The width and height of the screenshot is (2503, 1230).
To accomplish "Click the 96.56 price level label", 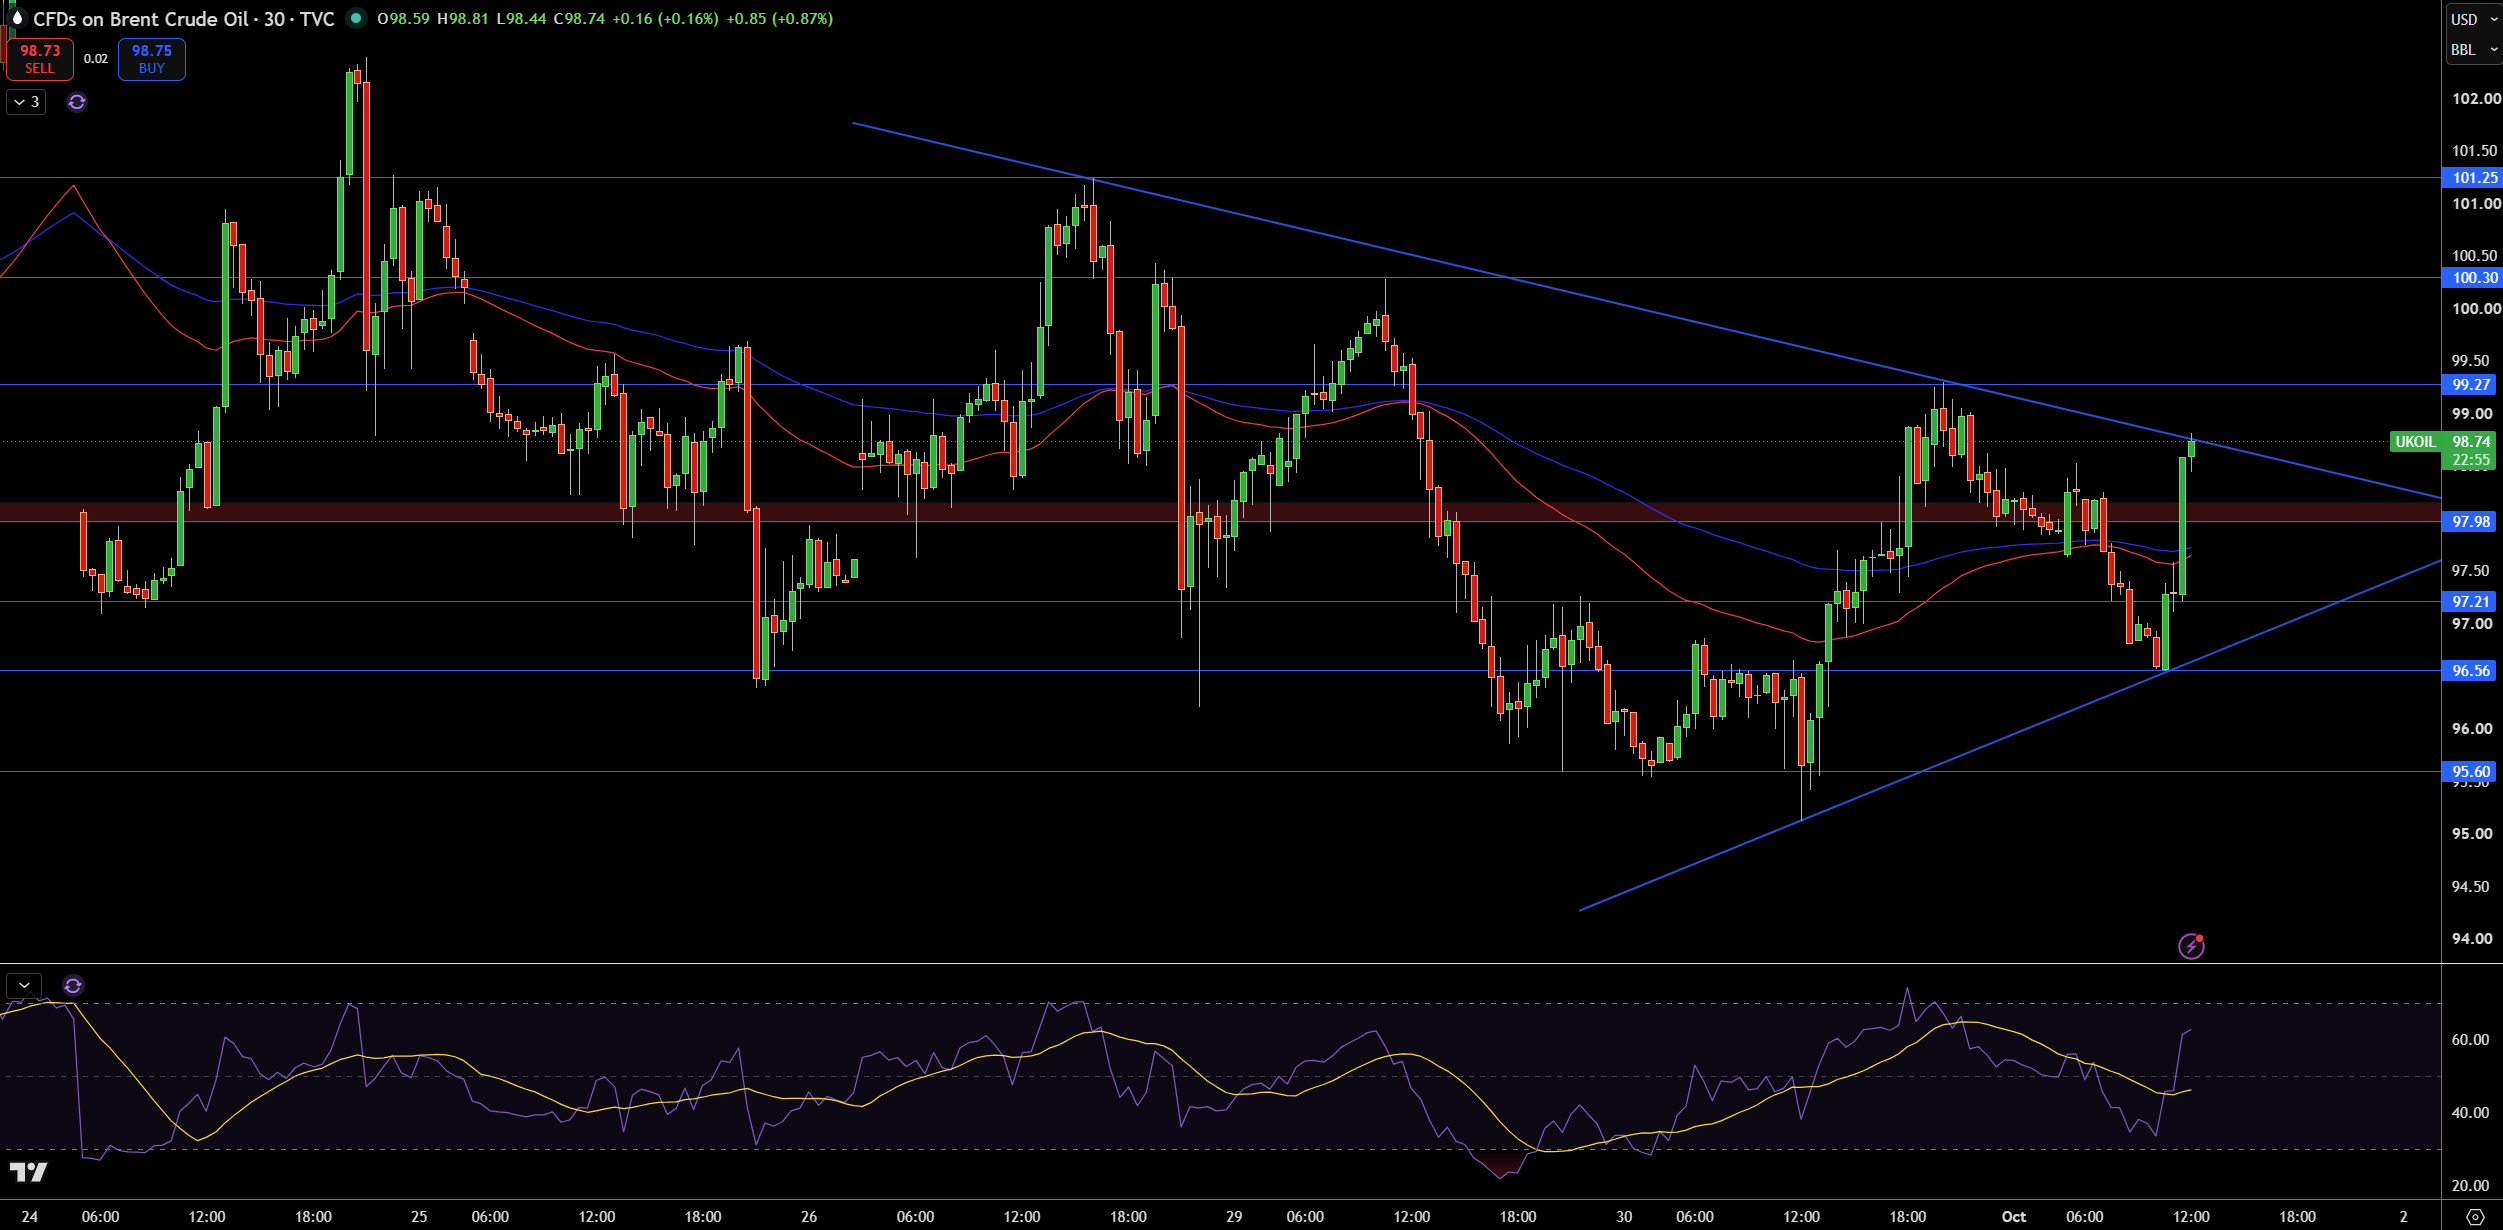I will [2469, 671].
